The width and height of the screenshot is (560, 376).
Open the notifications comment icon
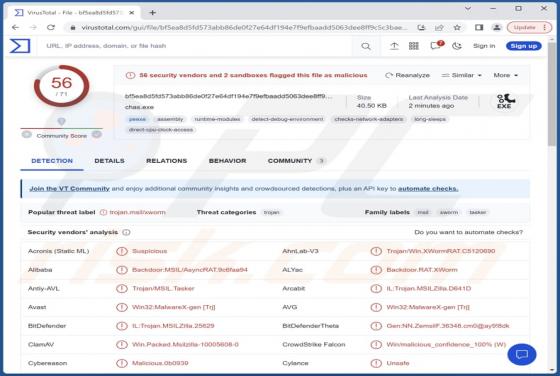click(x=436, y=46)
